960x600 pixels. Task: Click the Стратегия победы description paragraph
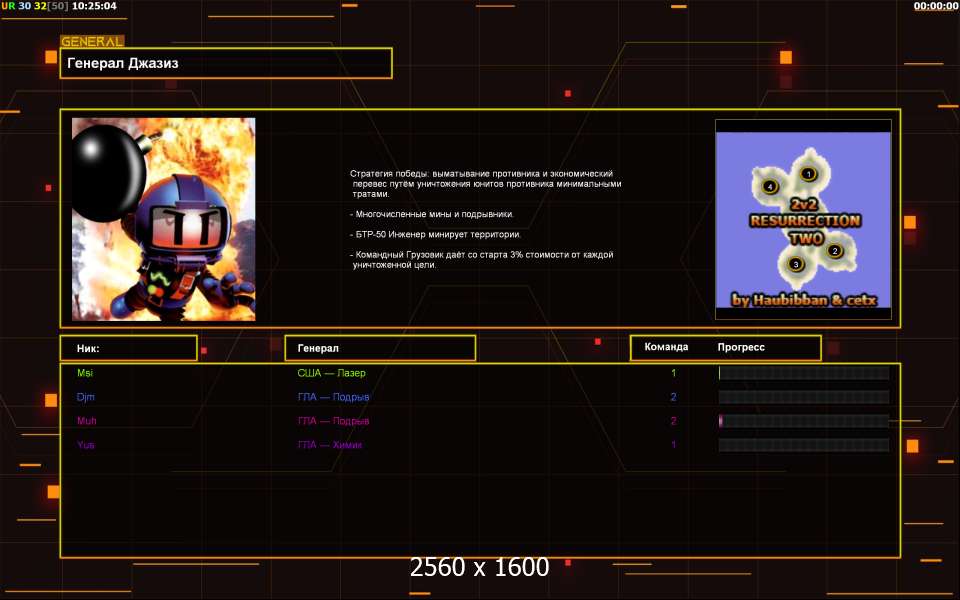486,184
